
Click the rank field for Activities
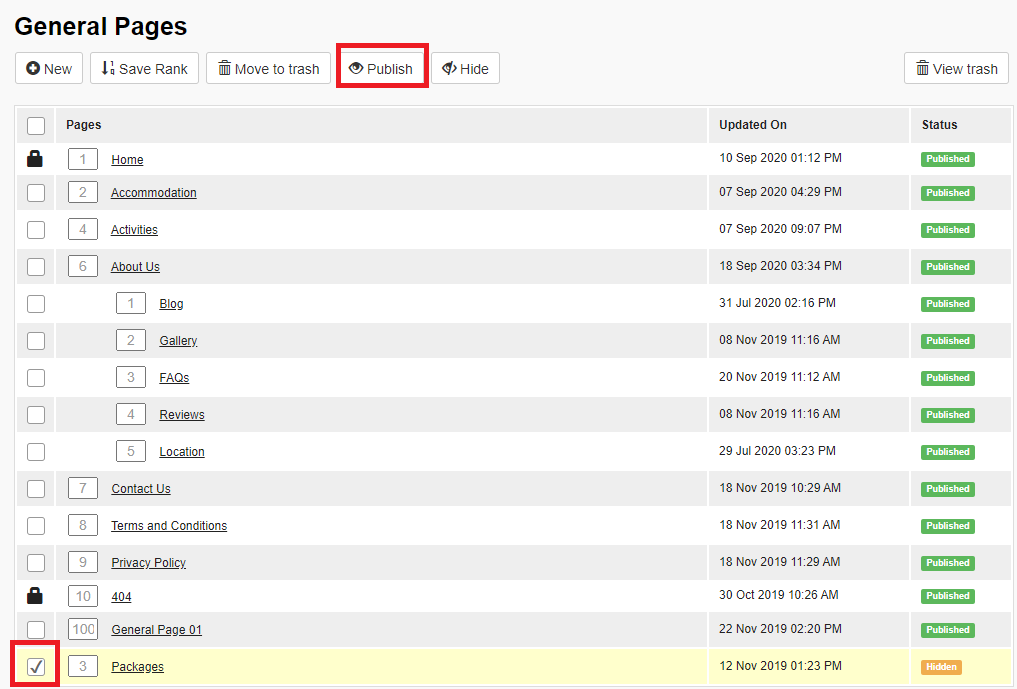click(83, 230)
